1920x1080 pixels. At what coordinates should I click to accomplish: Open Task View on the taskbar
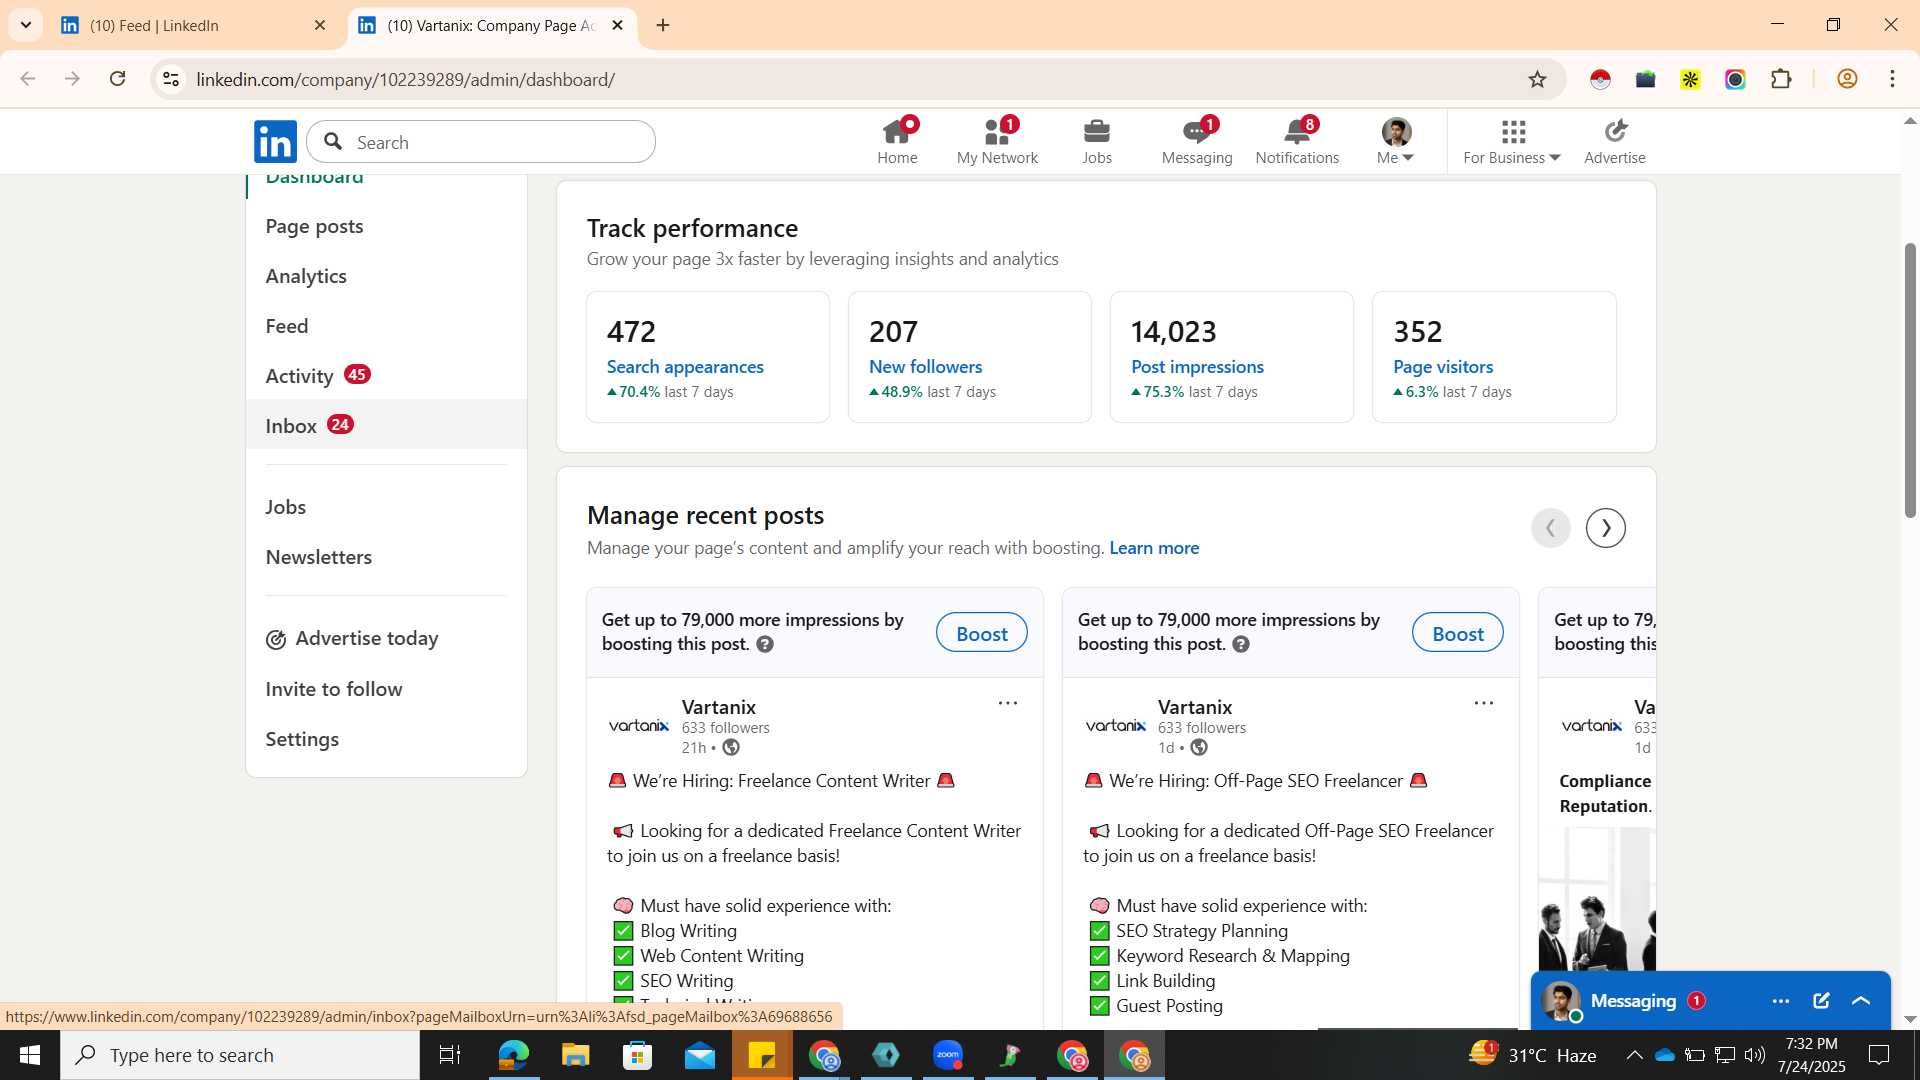tap(450, 1055)
